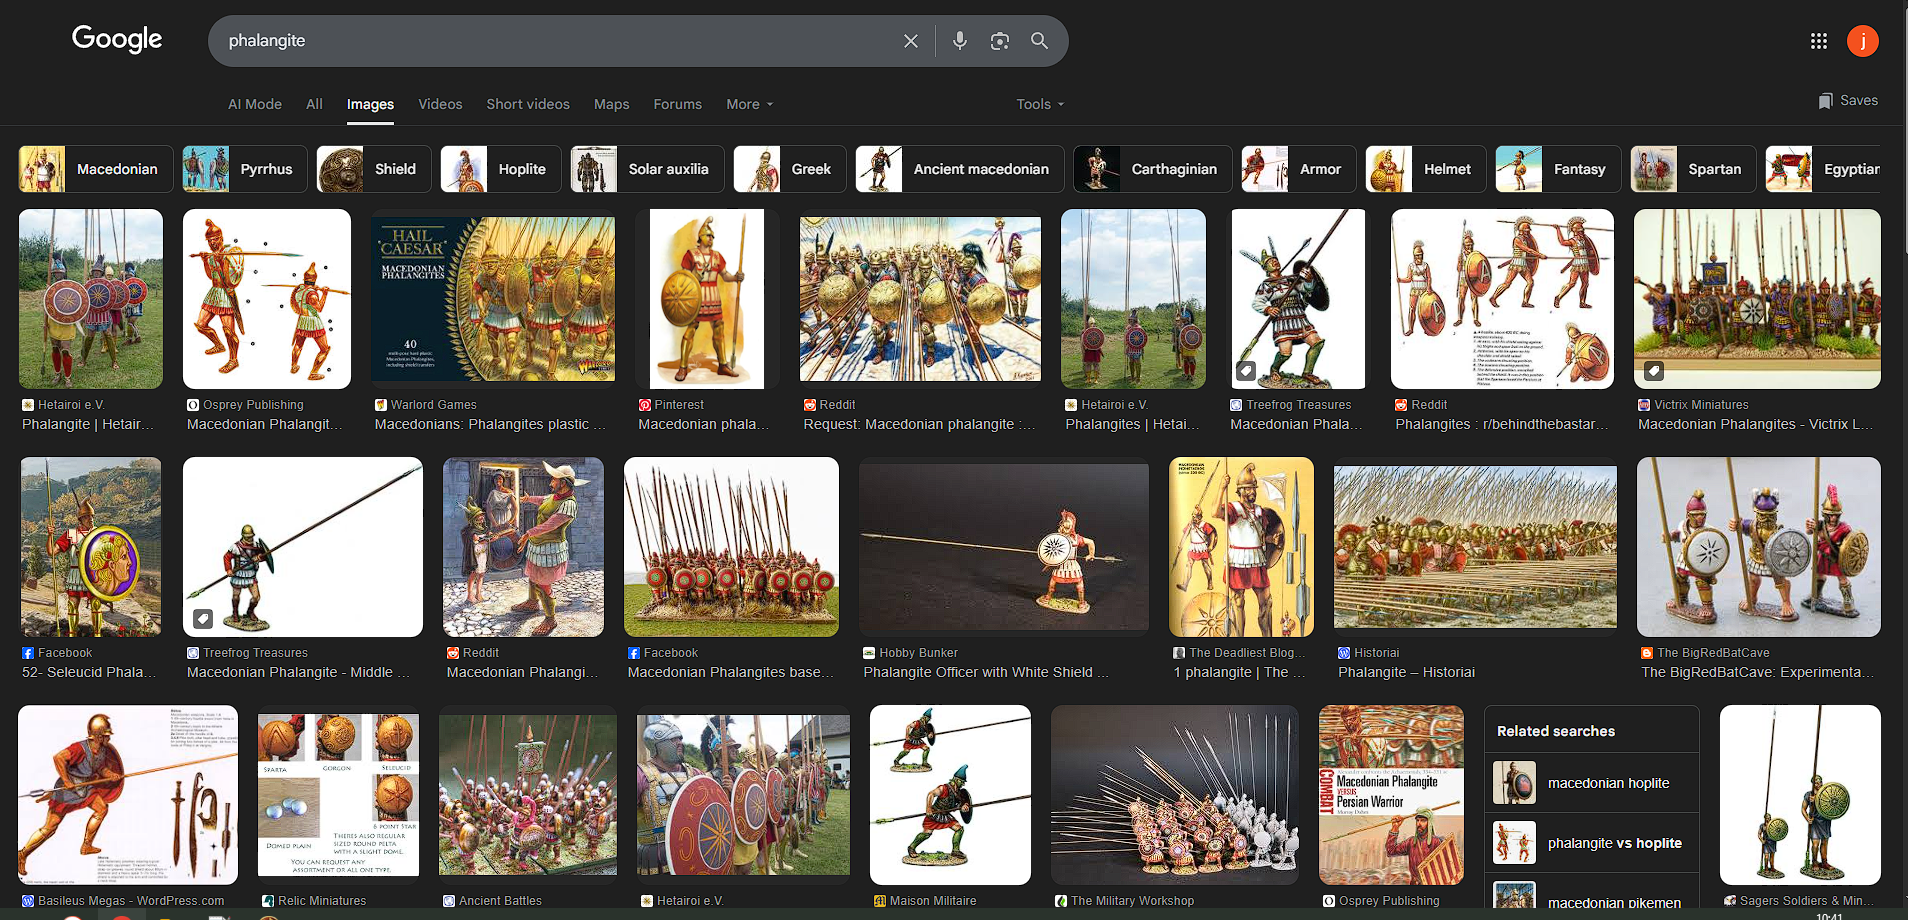Viewport: 1908px width, 920px height.
Task: Click the Deadliest Blog source favicon
Action: tap(1179, 653)
